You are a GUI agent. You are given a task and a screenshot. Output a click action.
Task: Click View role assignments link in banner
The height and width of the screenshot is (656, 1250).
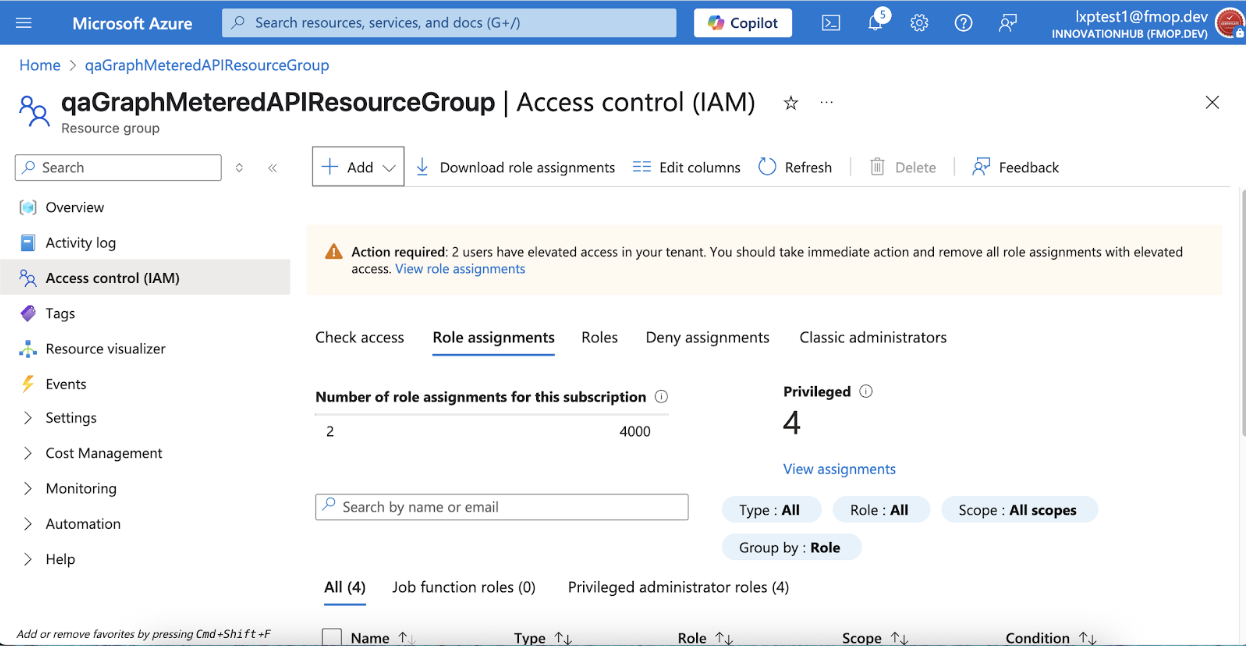460,269
